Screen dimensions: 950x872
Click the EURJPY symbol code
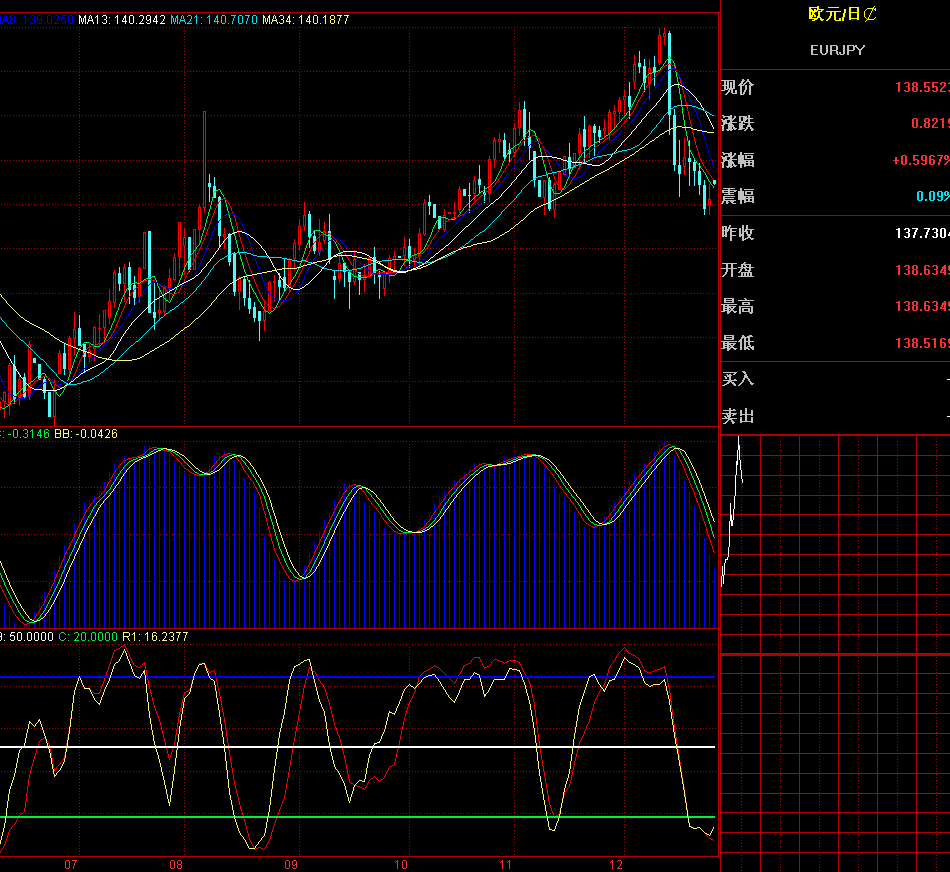click(x=837, y=50)
